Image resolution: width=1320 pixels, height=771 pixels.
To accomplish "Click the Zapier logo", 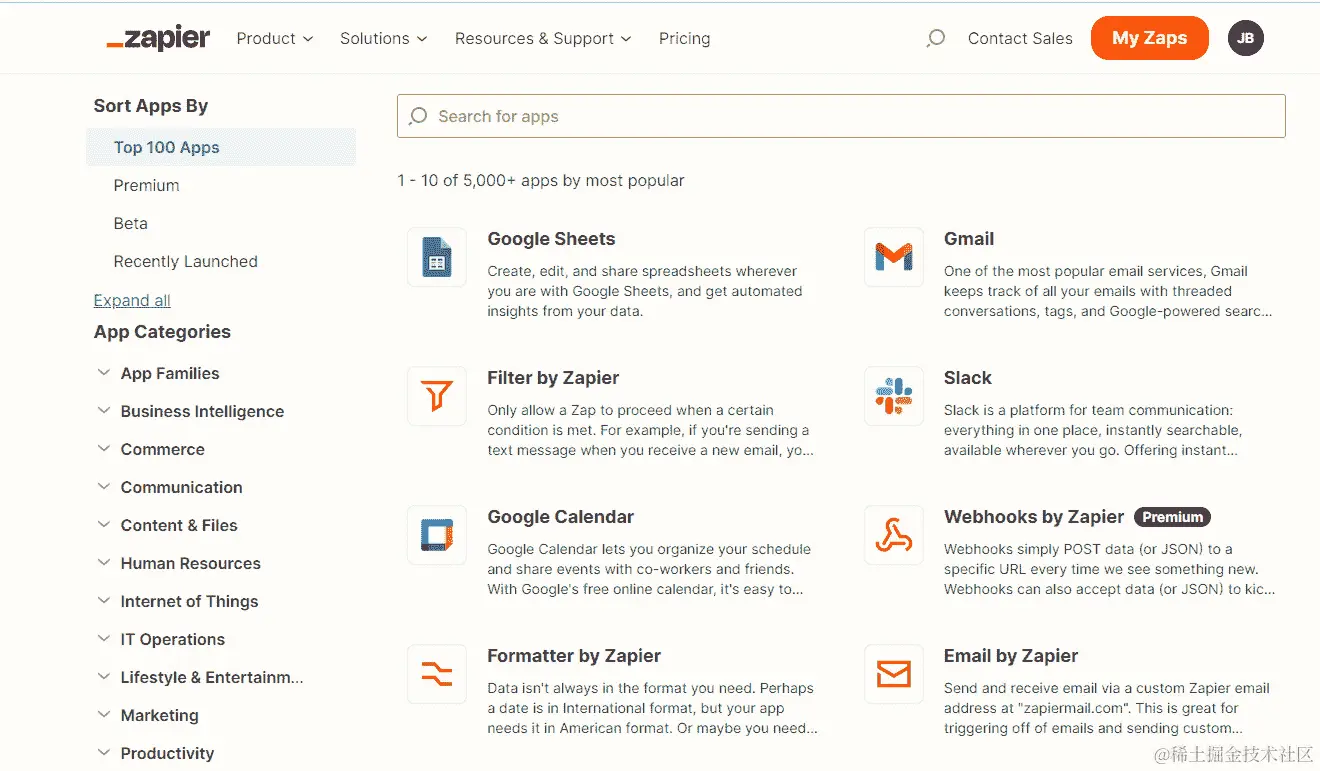I will tap(158, 39).
